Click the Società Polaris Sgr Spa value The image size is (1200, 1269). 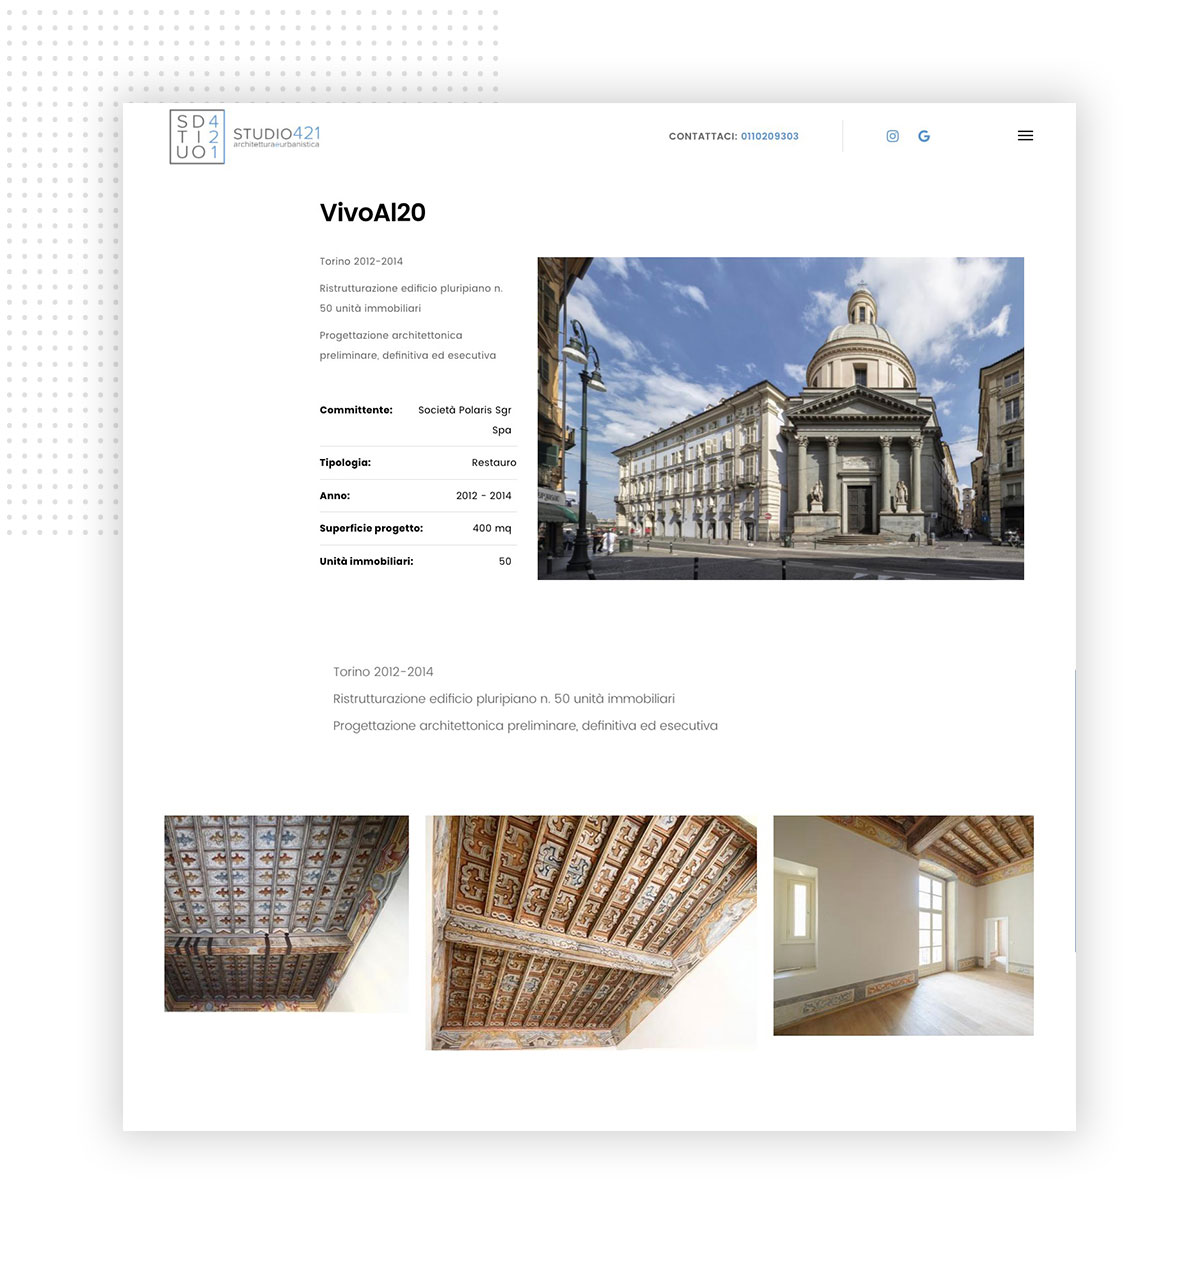[465, 420]
